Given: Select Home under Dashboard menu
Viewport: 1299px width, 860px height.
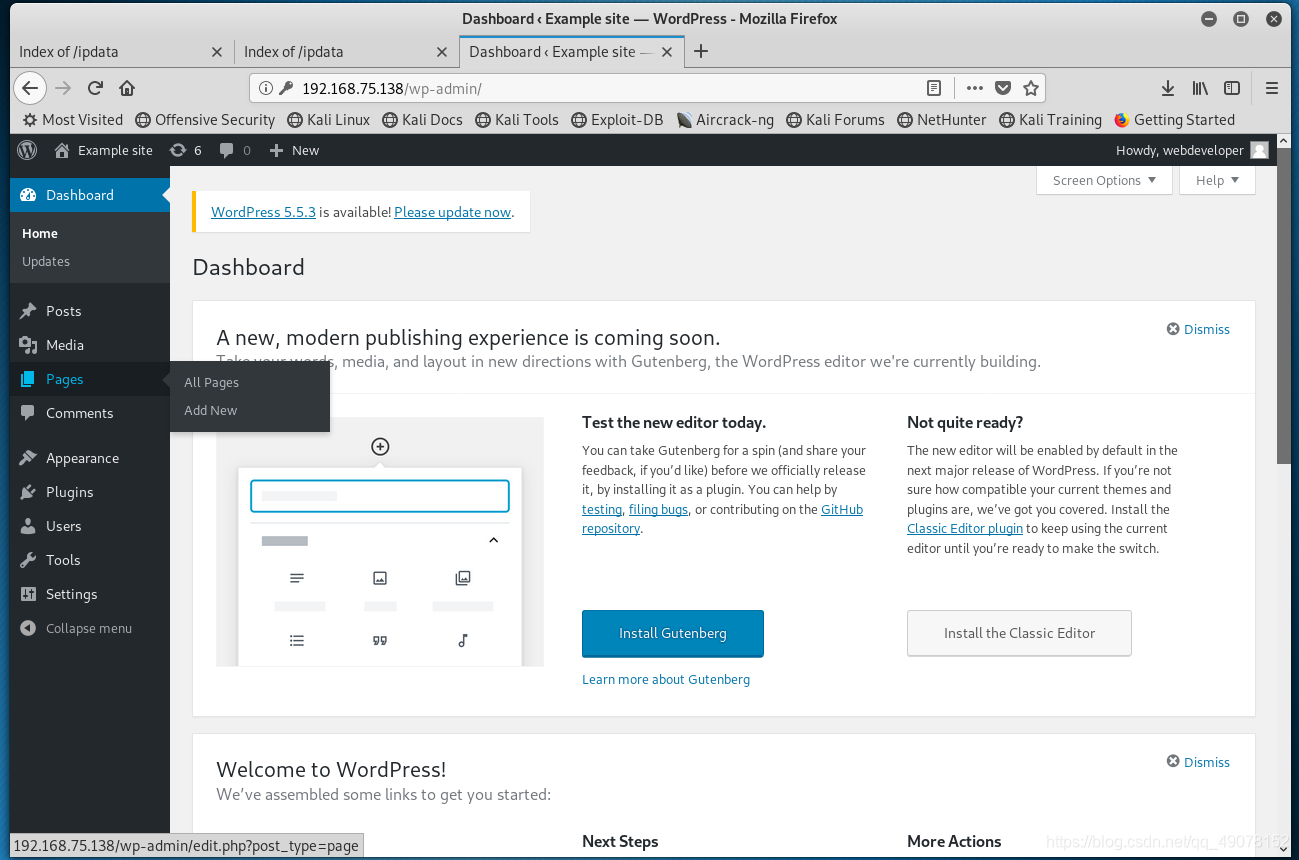Looking at the screenshot, I should tap(40, 233).
